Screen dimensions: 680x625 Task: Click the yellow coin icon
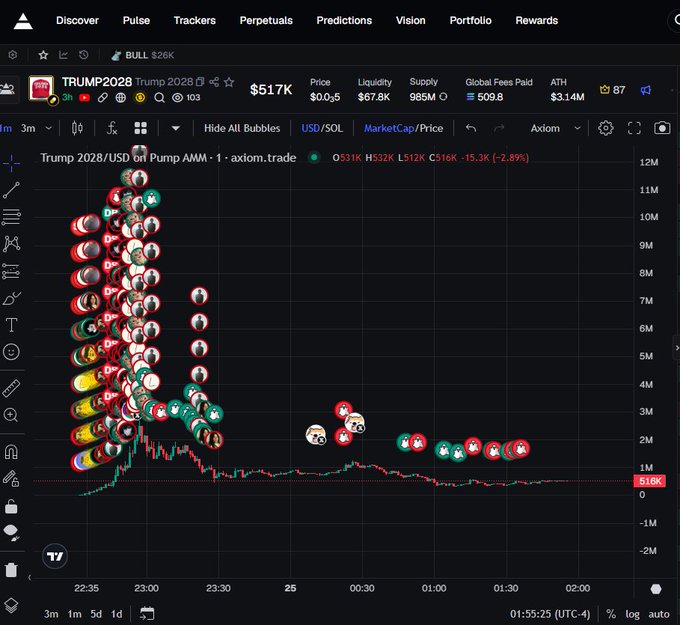[x=140, y=98]
